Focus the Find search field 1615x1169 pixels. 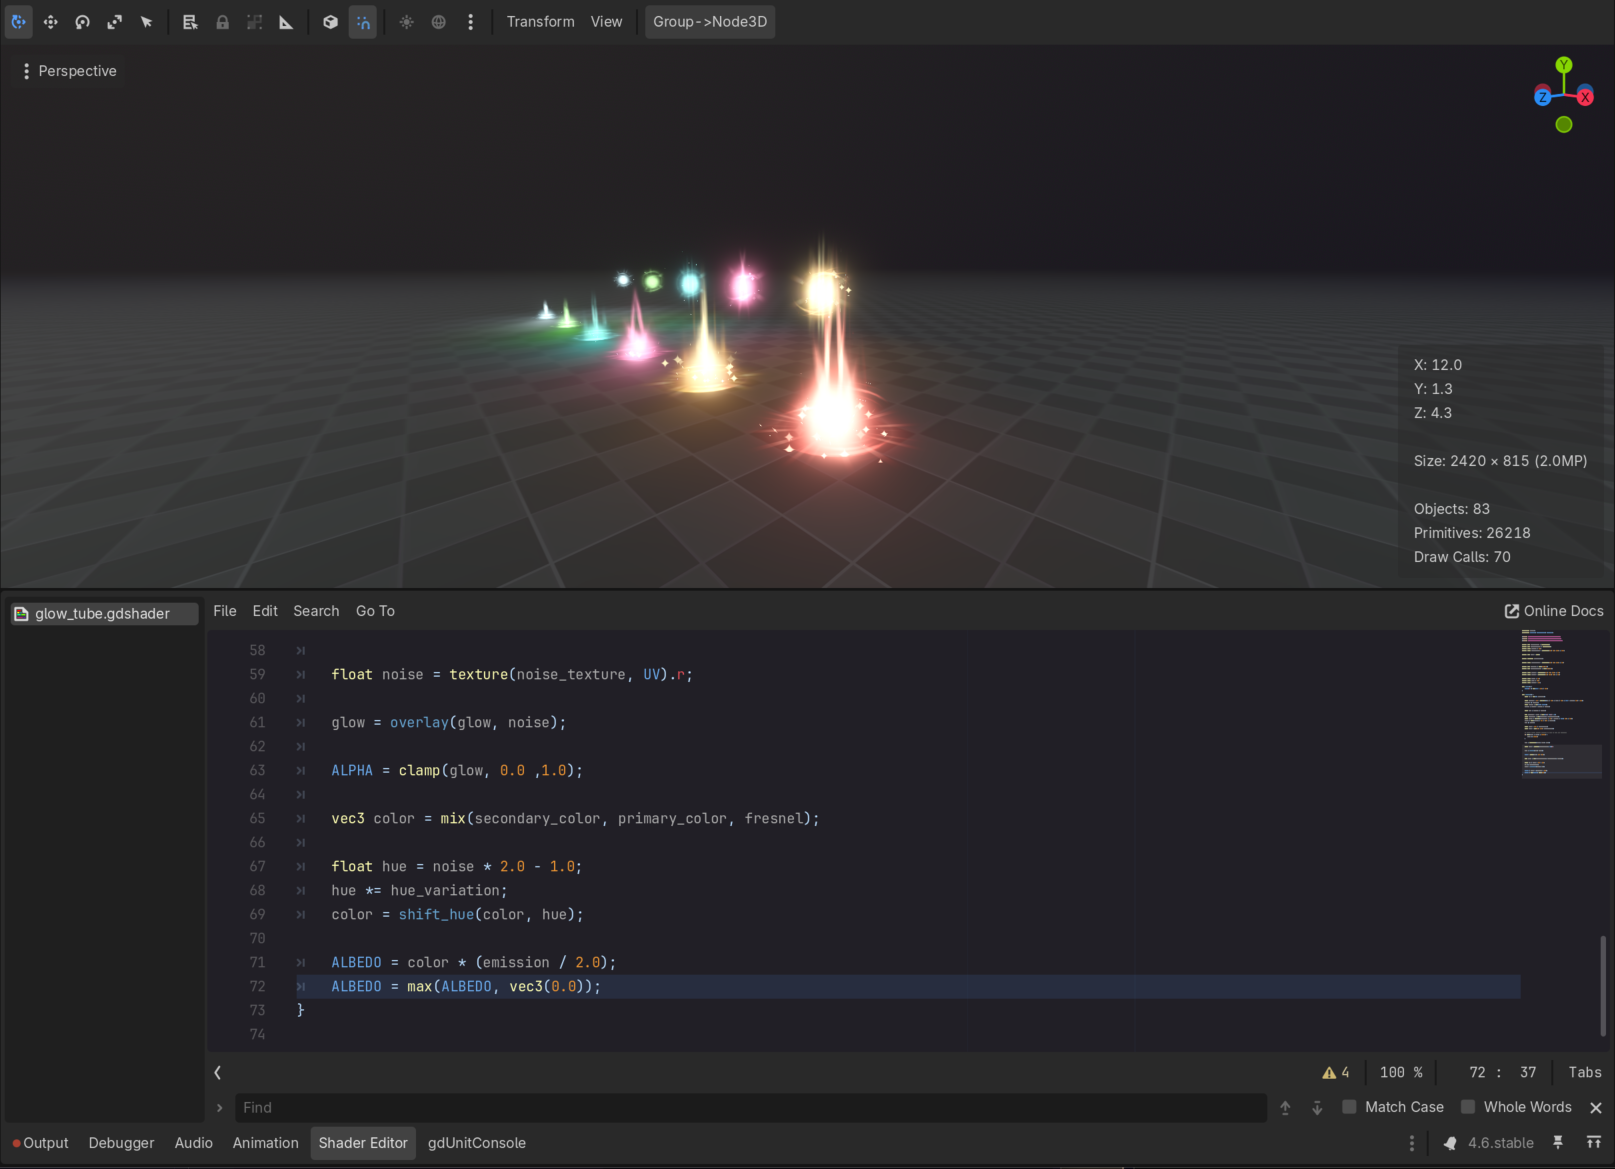[x=750, y=1108]
